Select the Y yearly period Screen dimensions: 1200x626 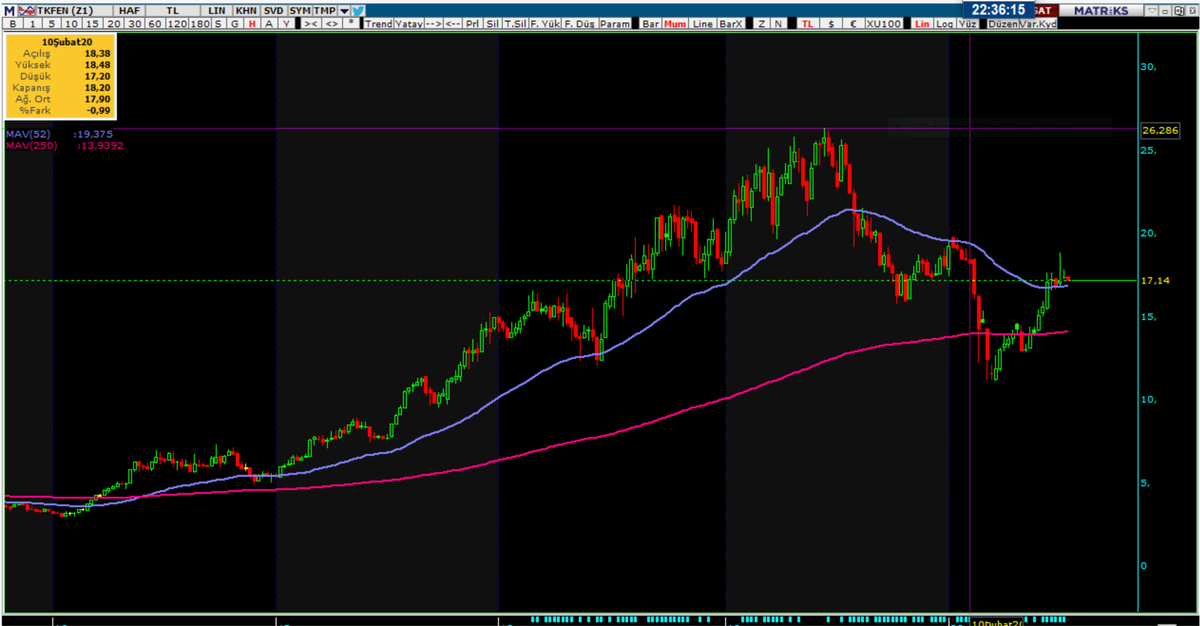pos(286,24)
